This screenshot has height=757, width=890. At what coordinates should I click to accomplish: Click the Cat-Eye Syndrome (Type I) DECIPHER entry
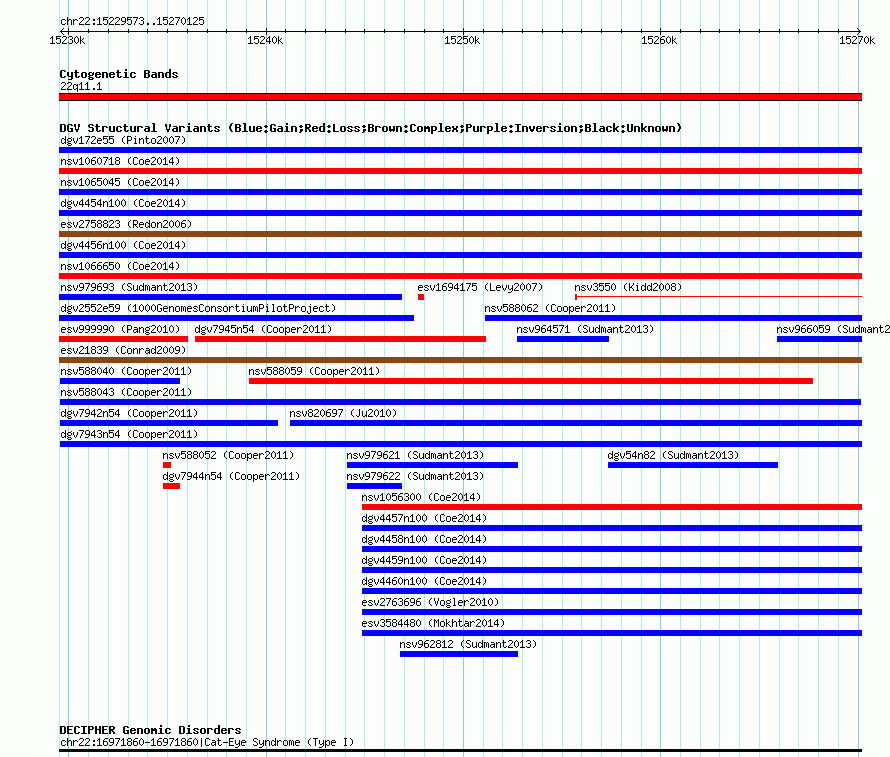coord(207,742)
